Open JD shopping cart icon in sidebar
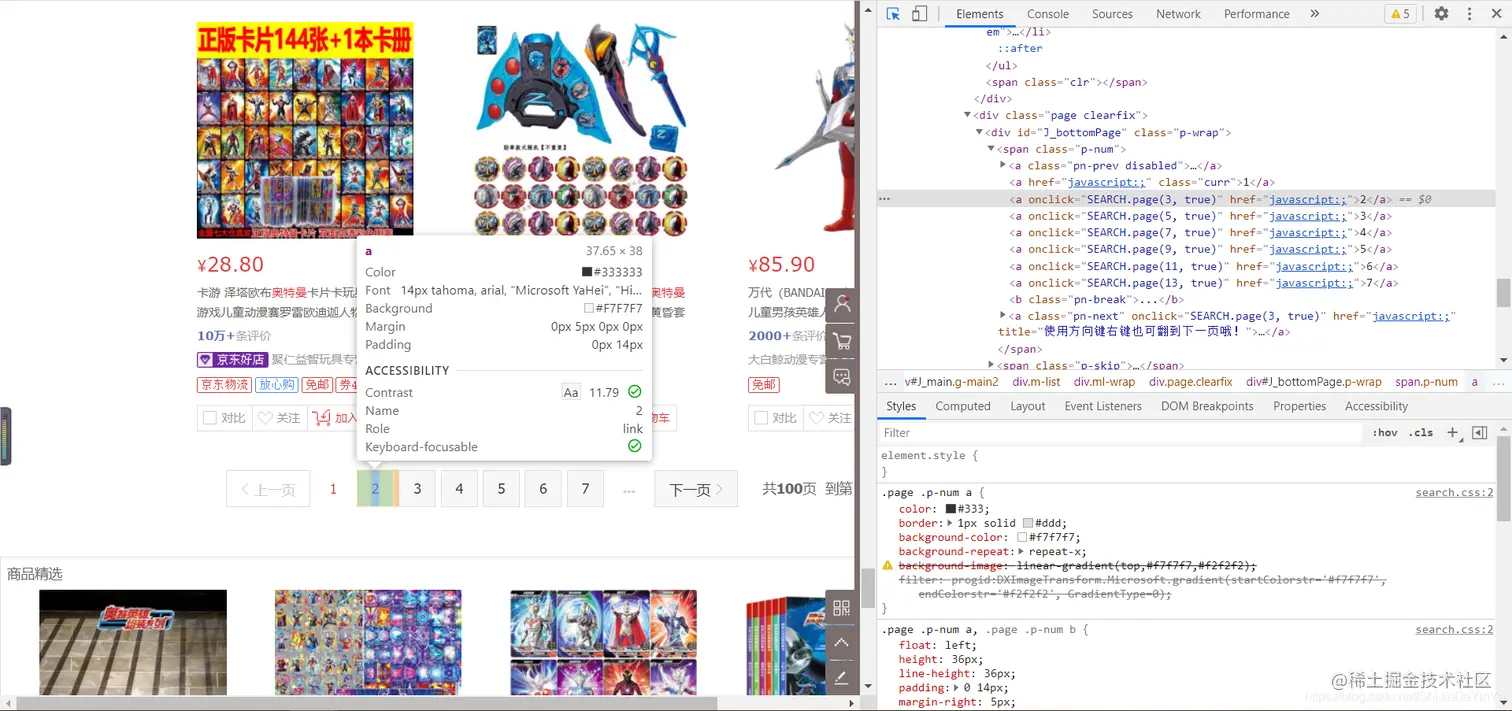 (841, 340)
